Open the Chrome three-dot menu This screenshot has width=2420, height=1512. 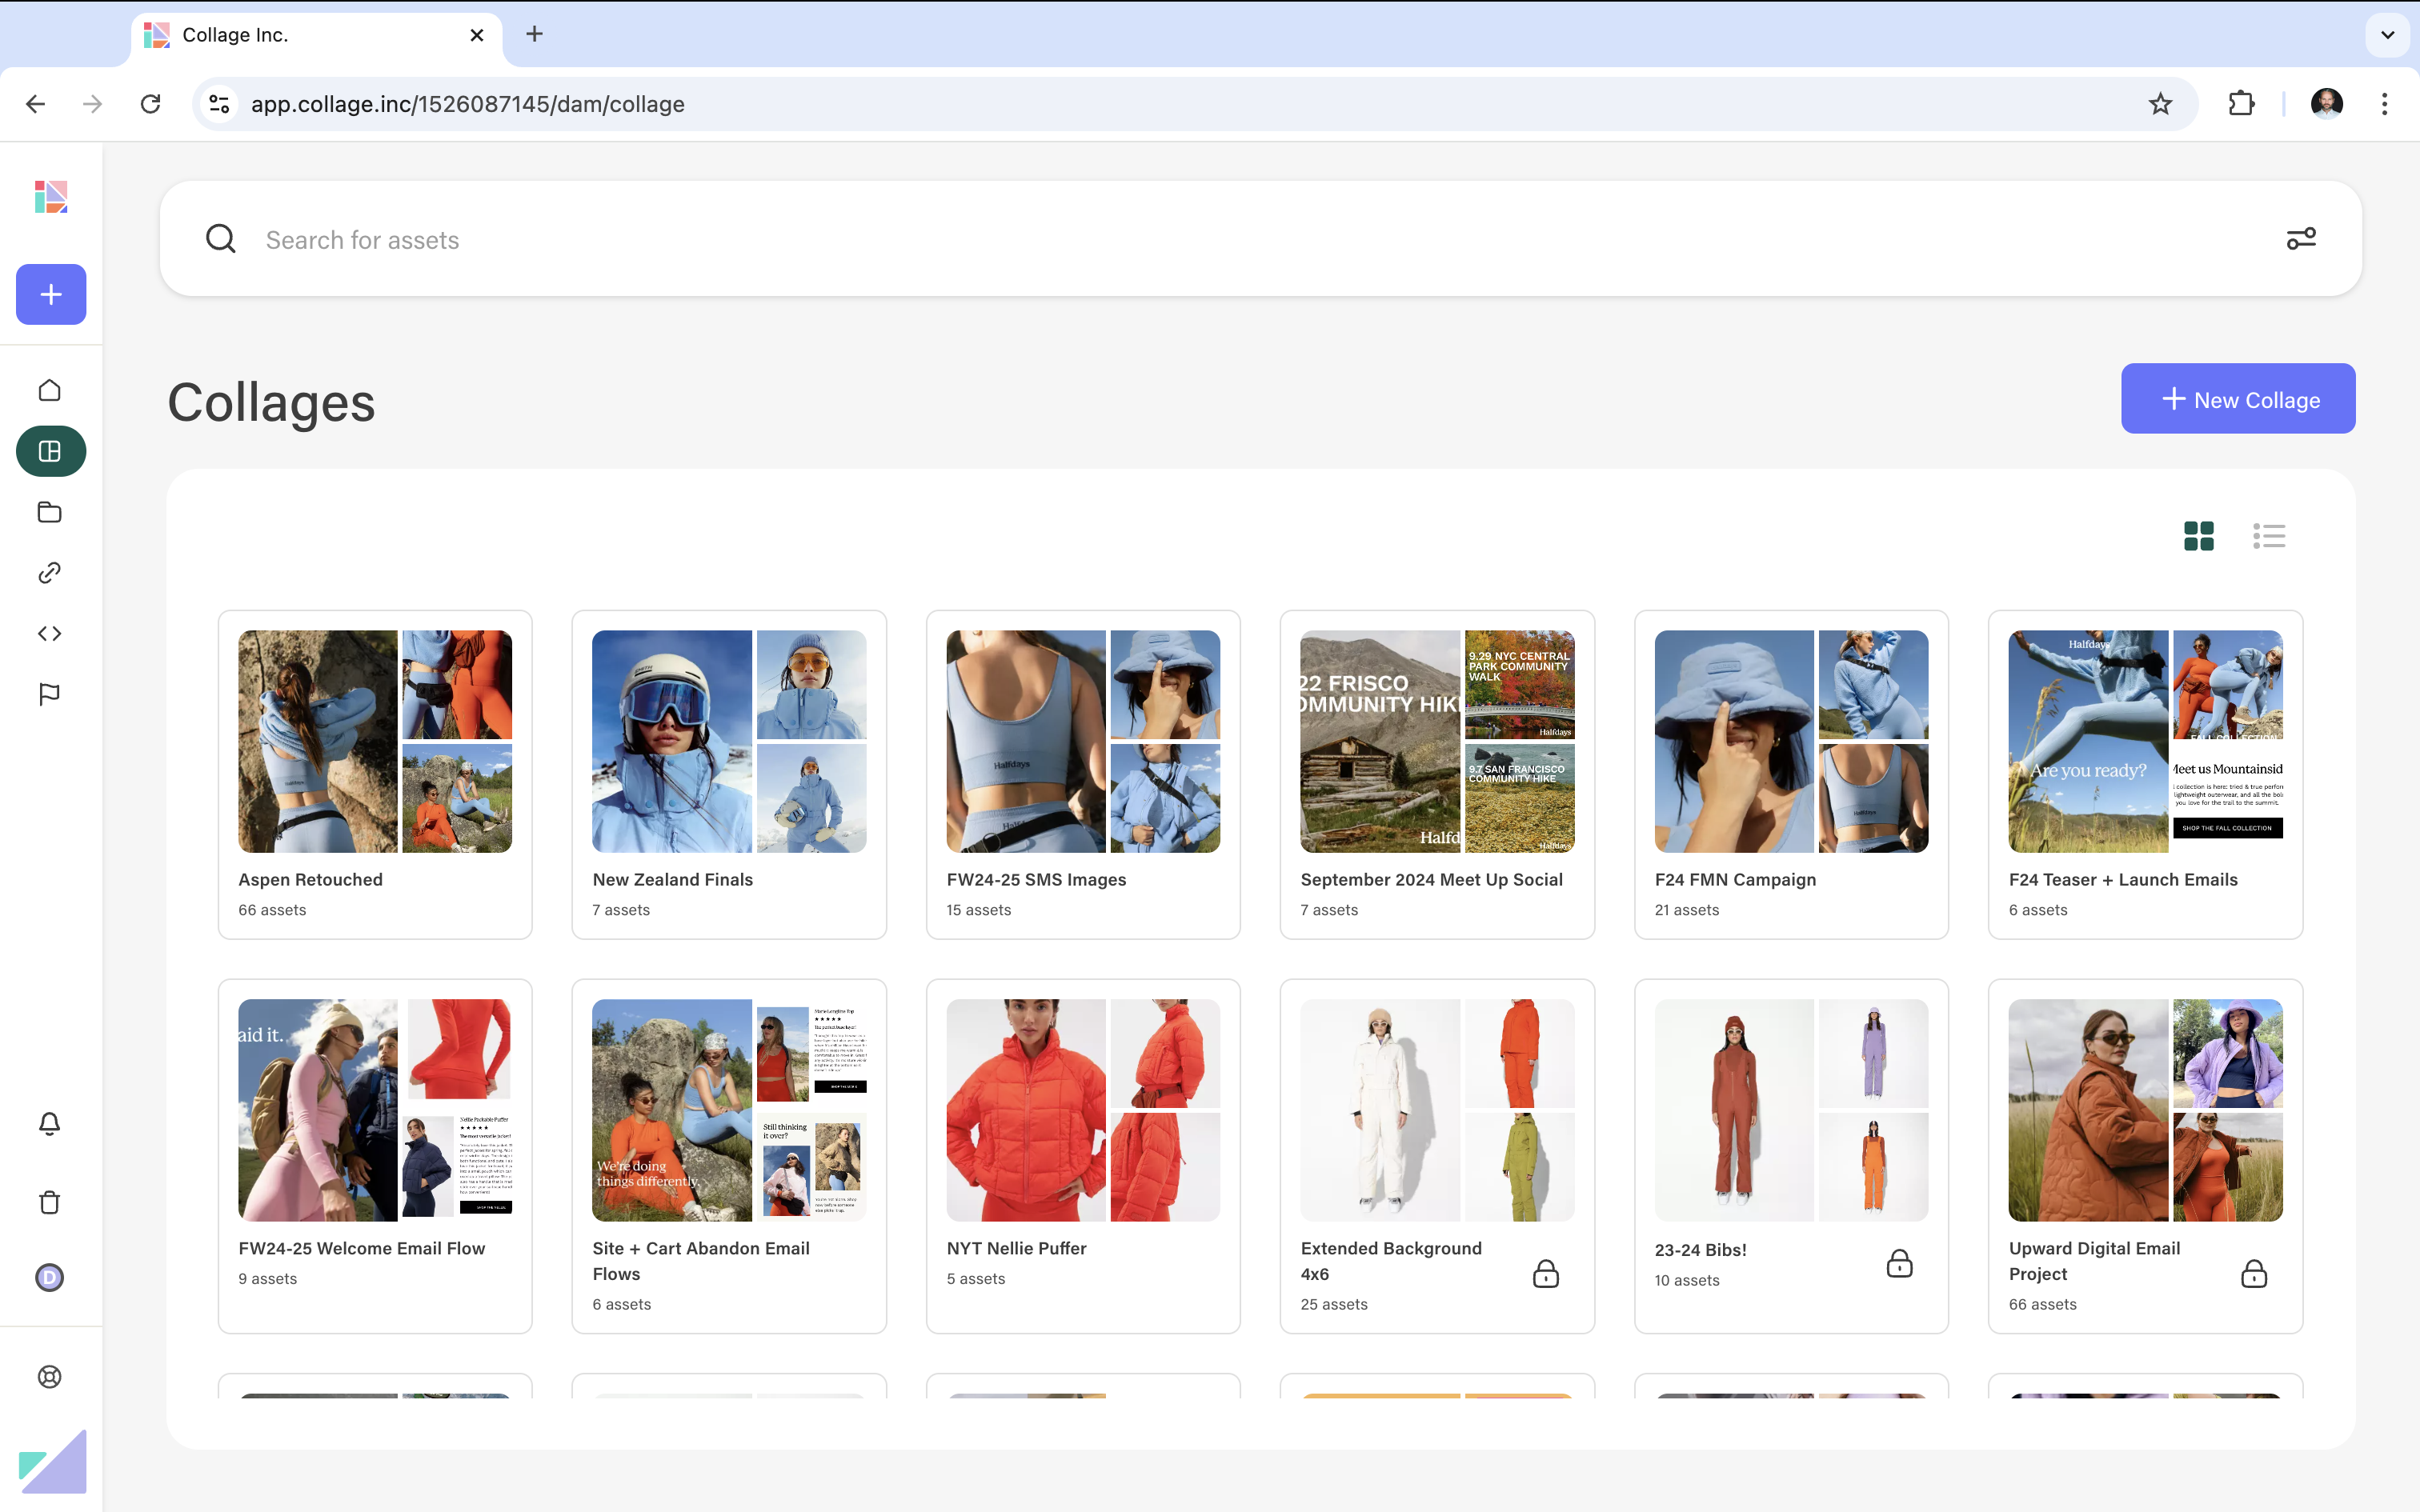pyautogui.click(x=2383, y=103)
